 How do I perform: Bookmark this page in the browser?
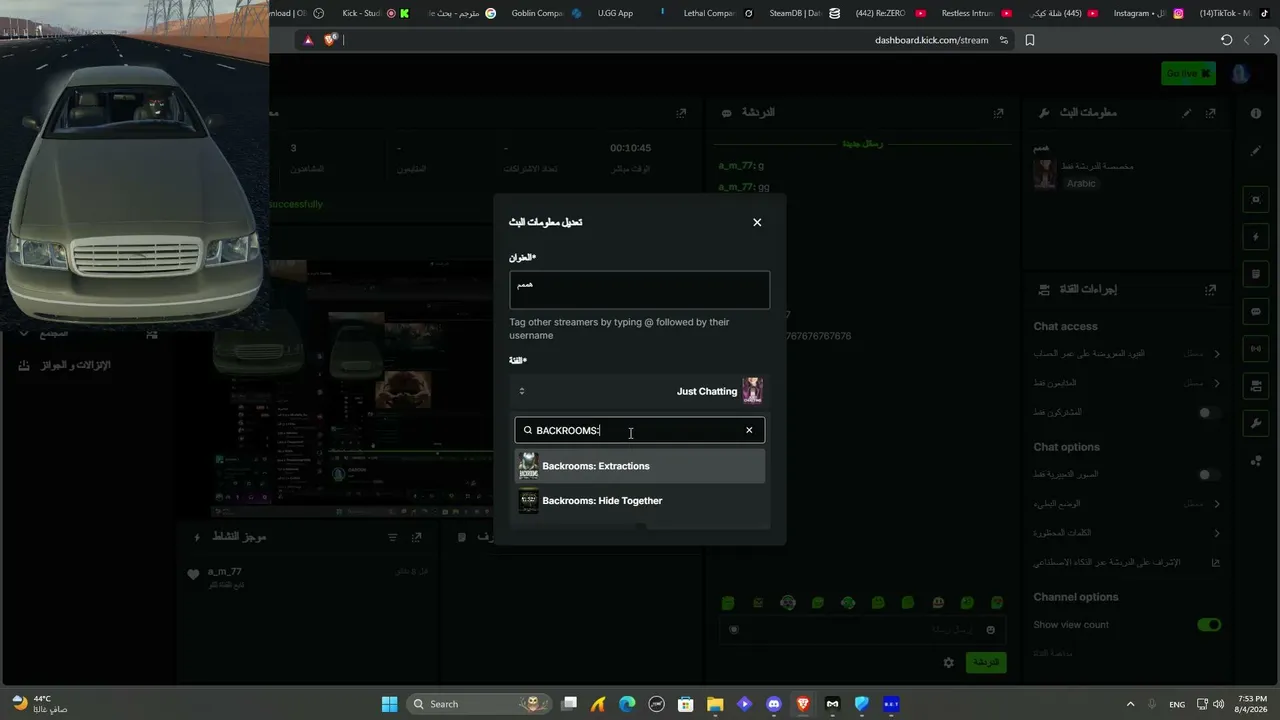click(1030, 40)
